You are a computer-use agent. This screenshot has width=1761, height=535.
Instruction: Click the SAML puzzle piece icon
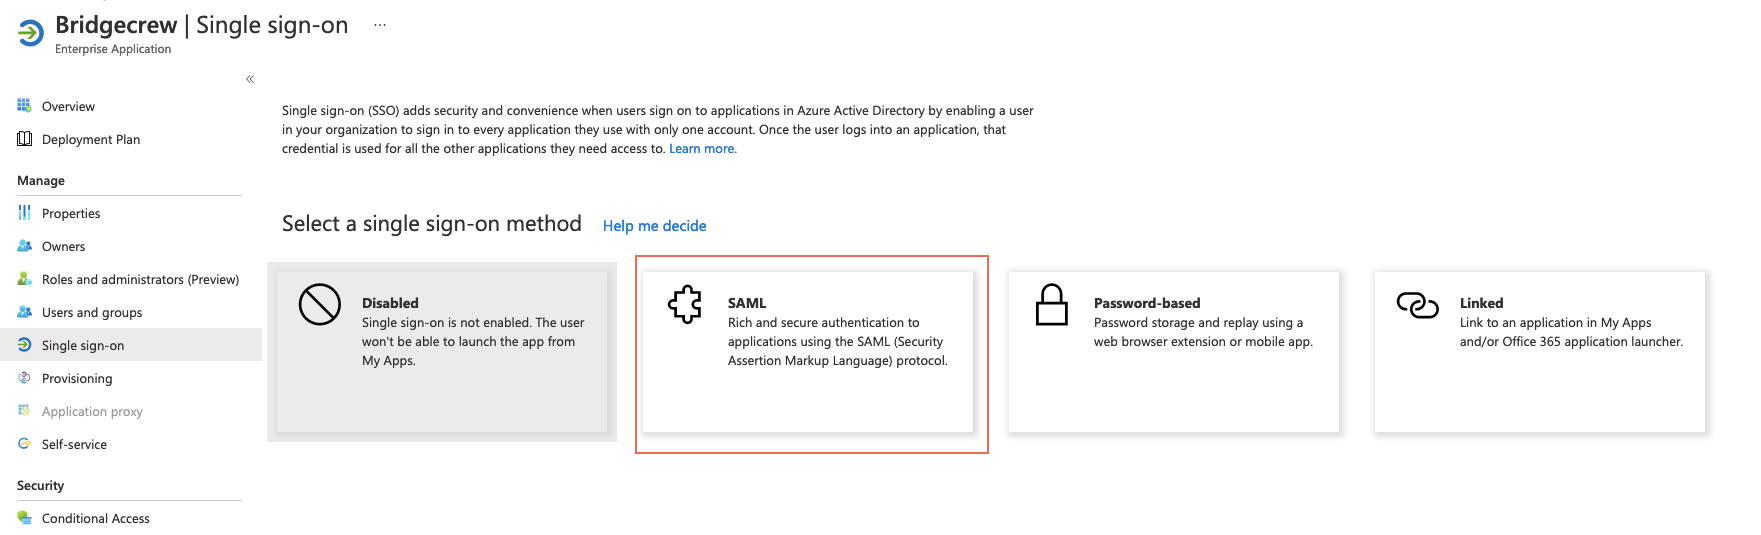click(686, 304)
